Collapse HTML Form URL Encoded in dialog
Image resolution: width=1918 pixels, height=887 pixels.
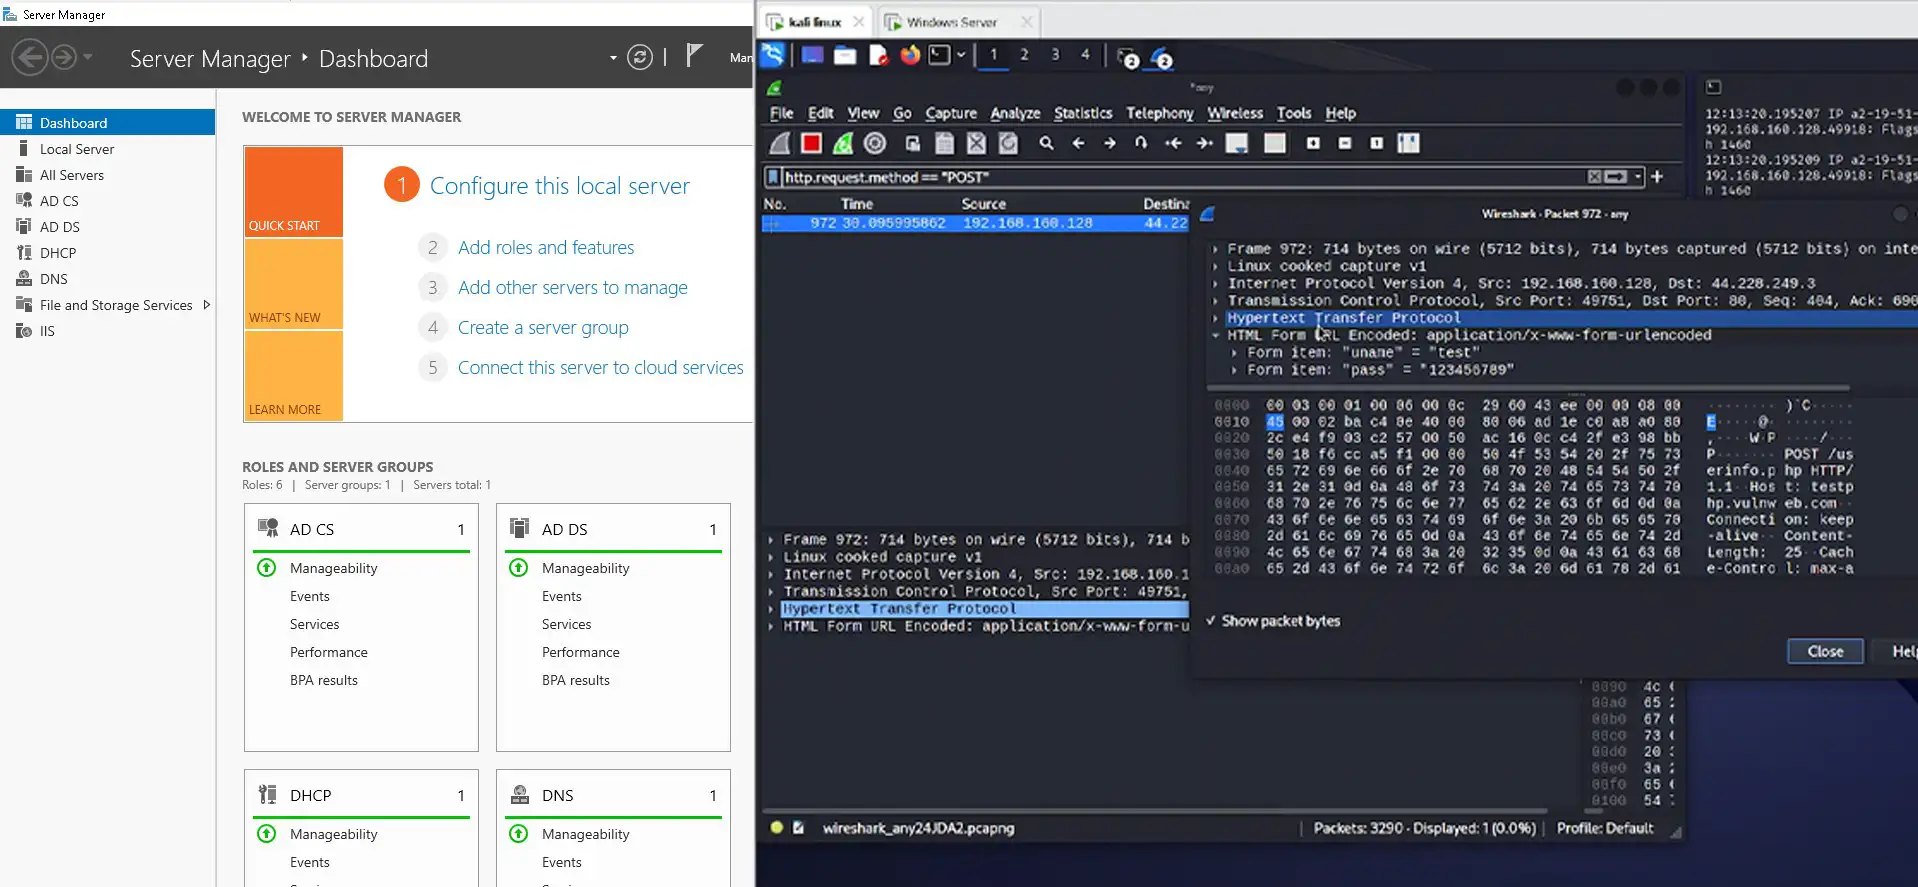point(1215,335)
